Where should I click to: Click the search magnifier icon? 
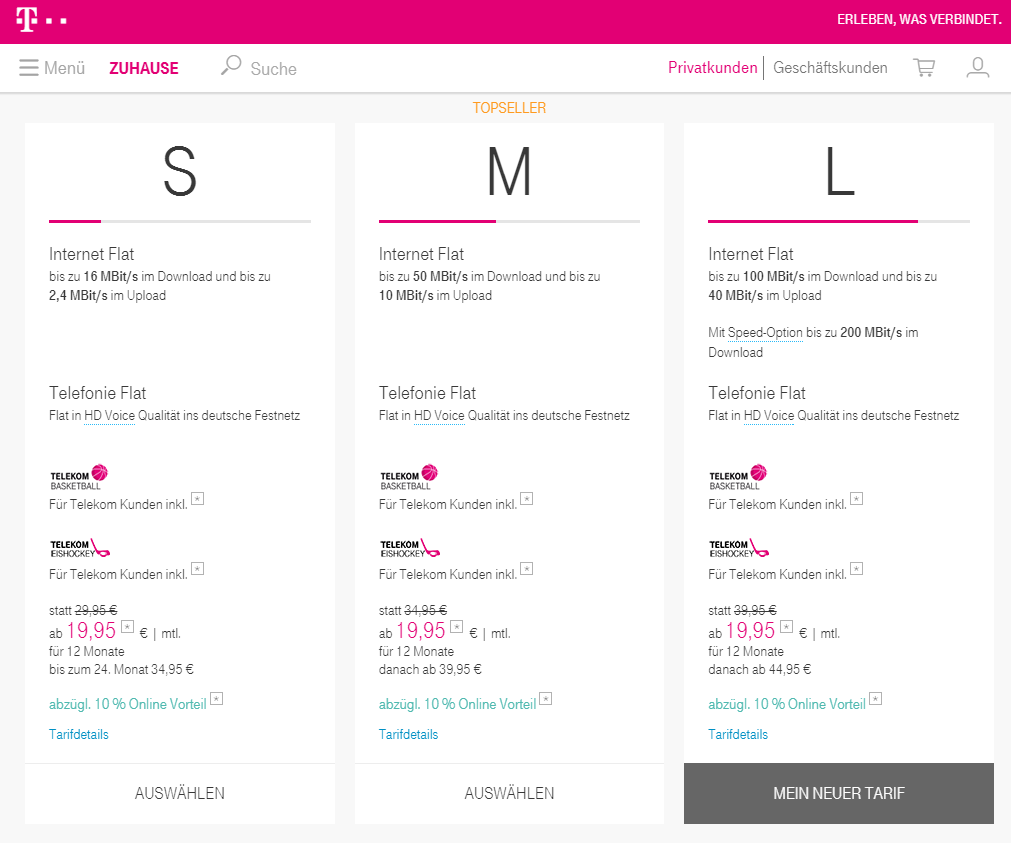pos(231,65)
